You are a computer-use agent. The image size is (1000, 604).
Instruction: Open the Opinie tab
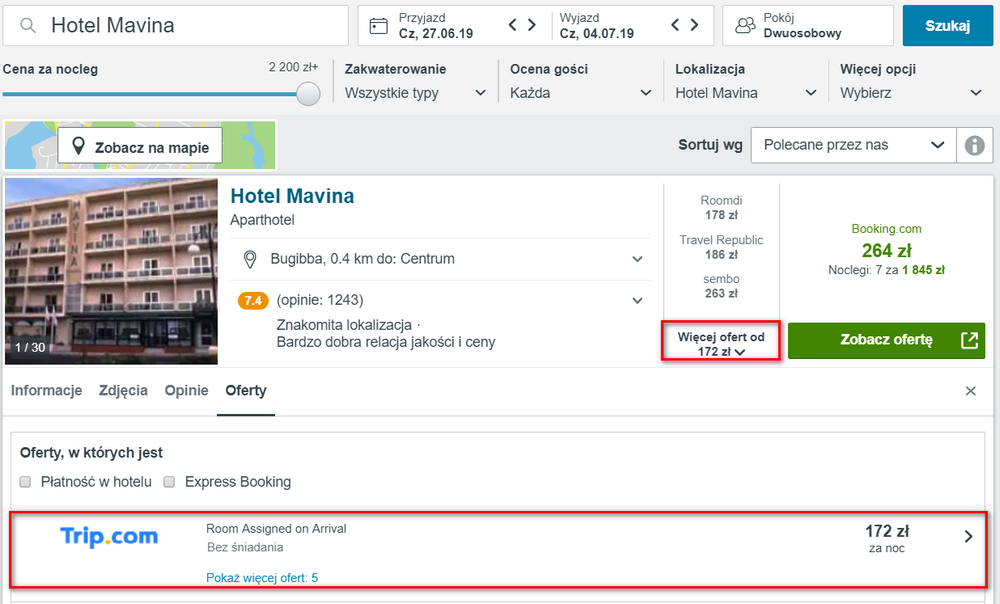[186, 390]
